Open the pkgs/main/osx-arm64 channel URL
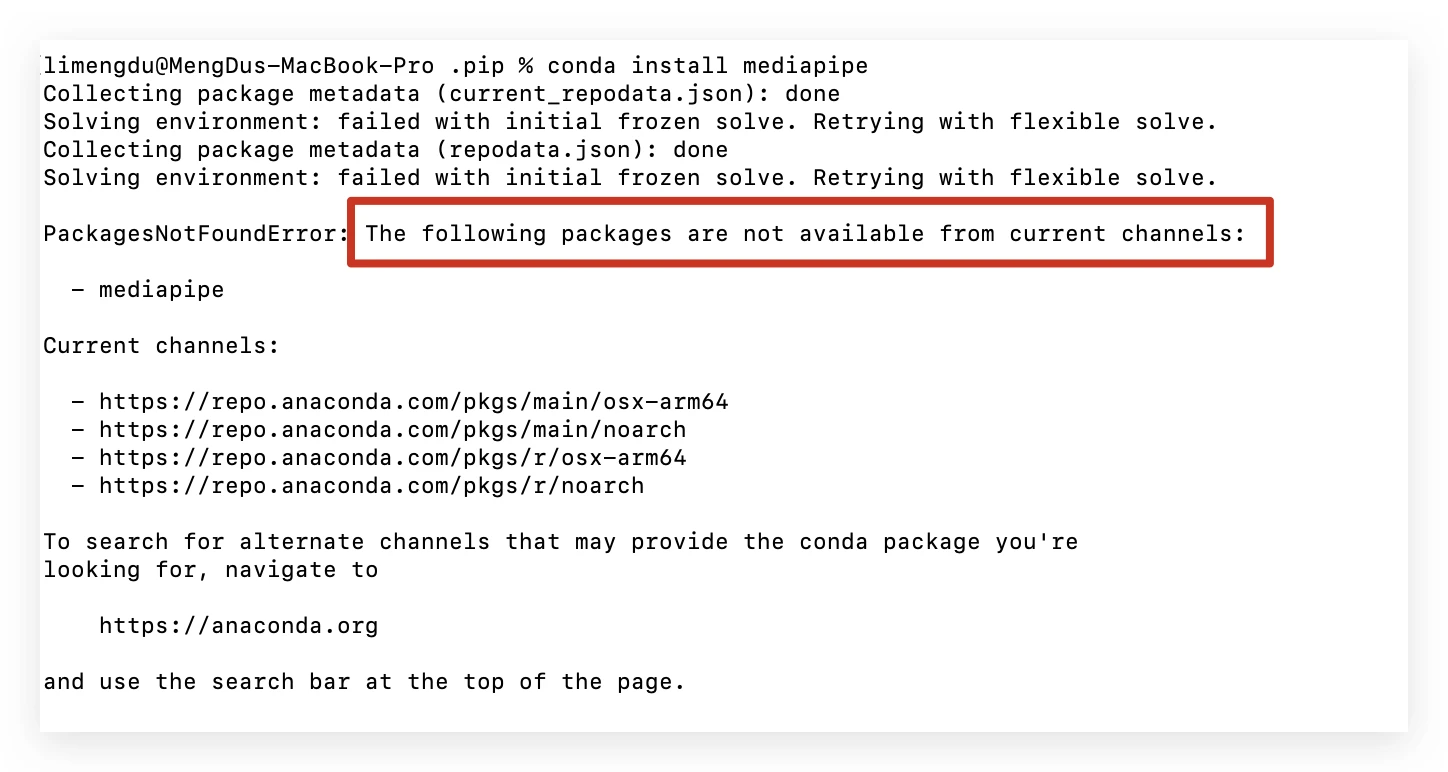This screenshot has width=1448, height=772. pyautogui.click(x=413, y=403)
